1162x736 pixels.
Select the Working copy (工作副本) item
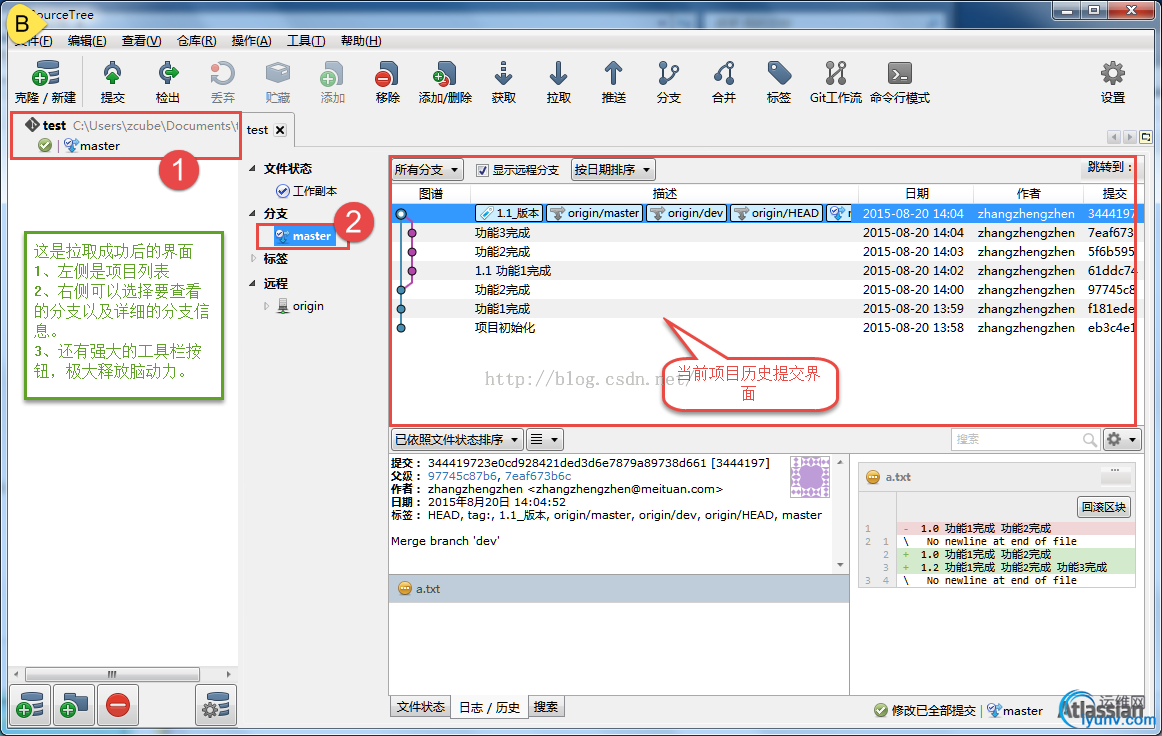pos(307,191)
